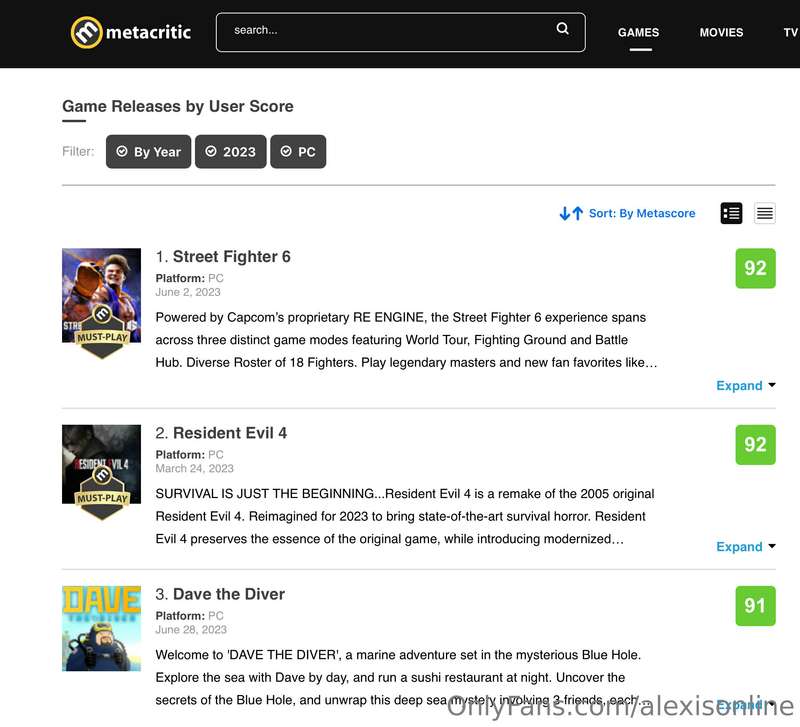Toggle the PC platform filter
This screenshot has height=727, width=800.
tap(298, 152)
